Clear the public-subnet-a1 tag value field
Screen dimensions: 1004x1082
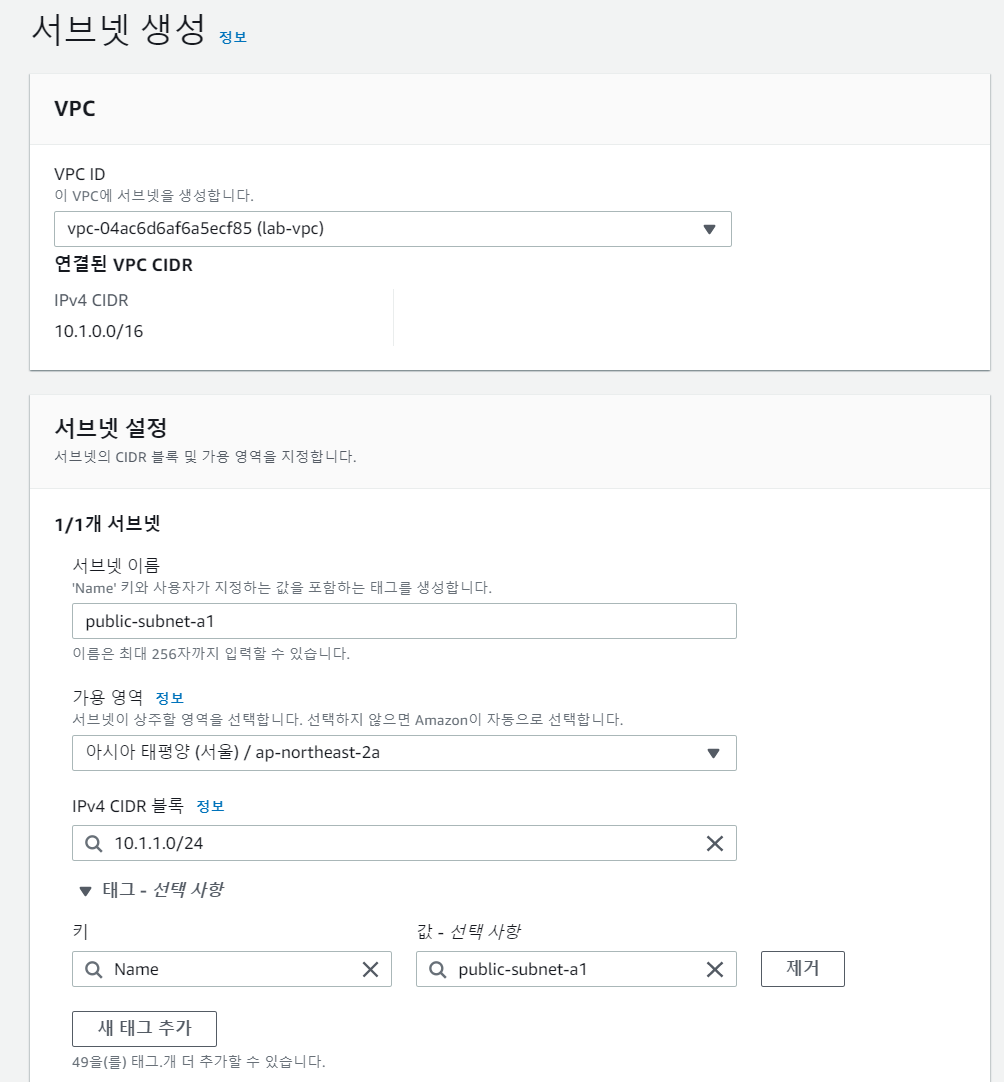click(714, 968)
